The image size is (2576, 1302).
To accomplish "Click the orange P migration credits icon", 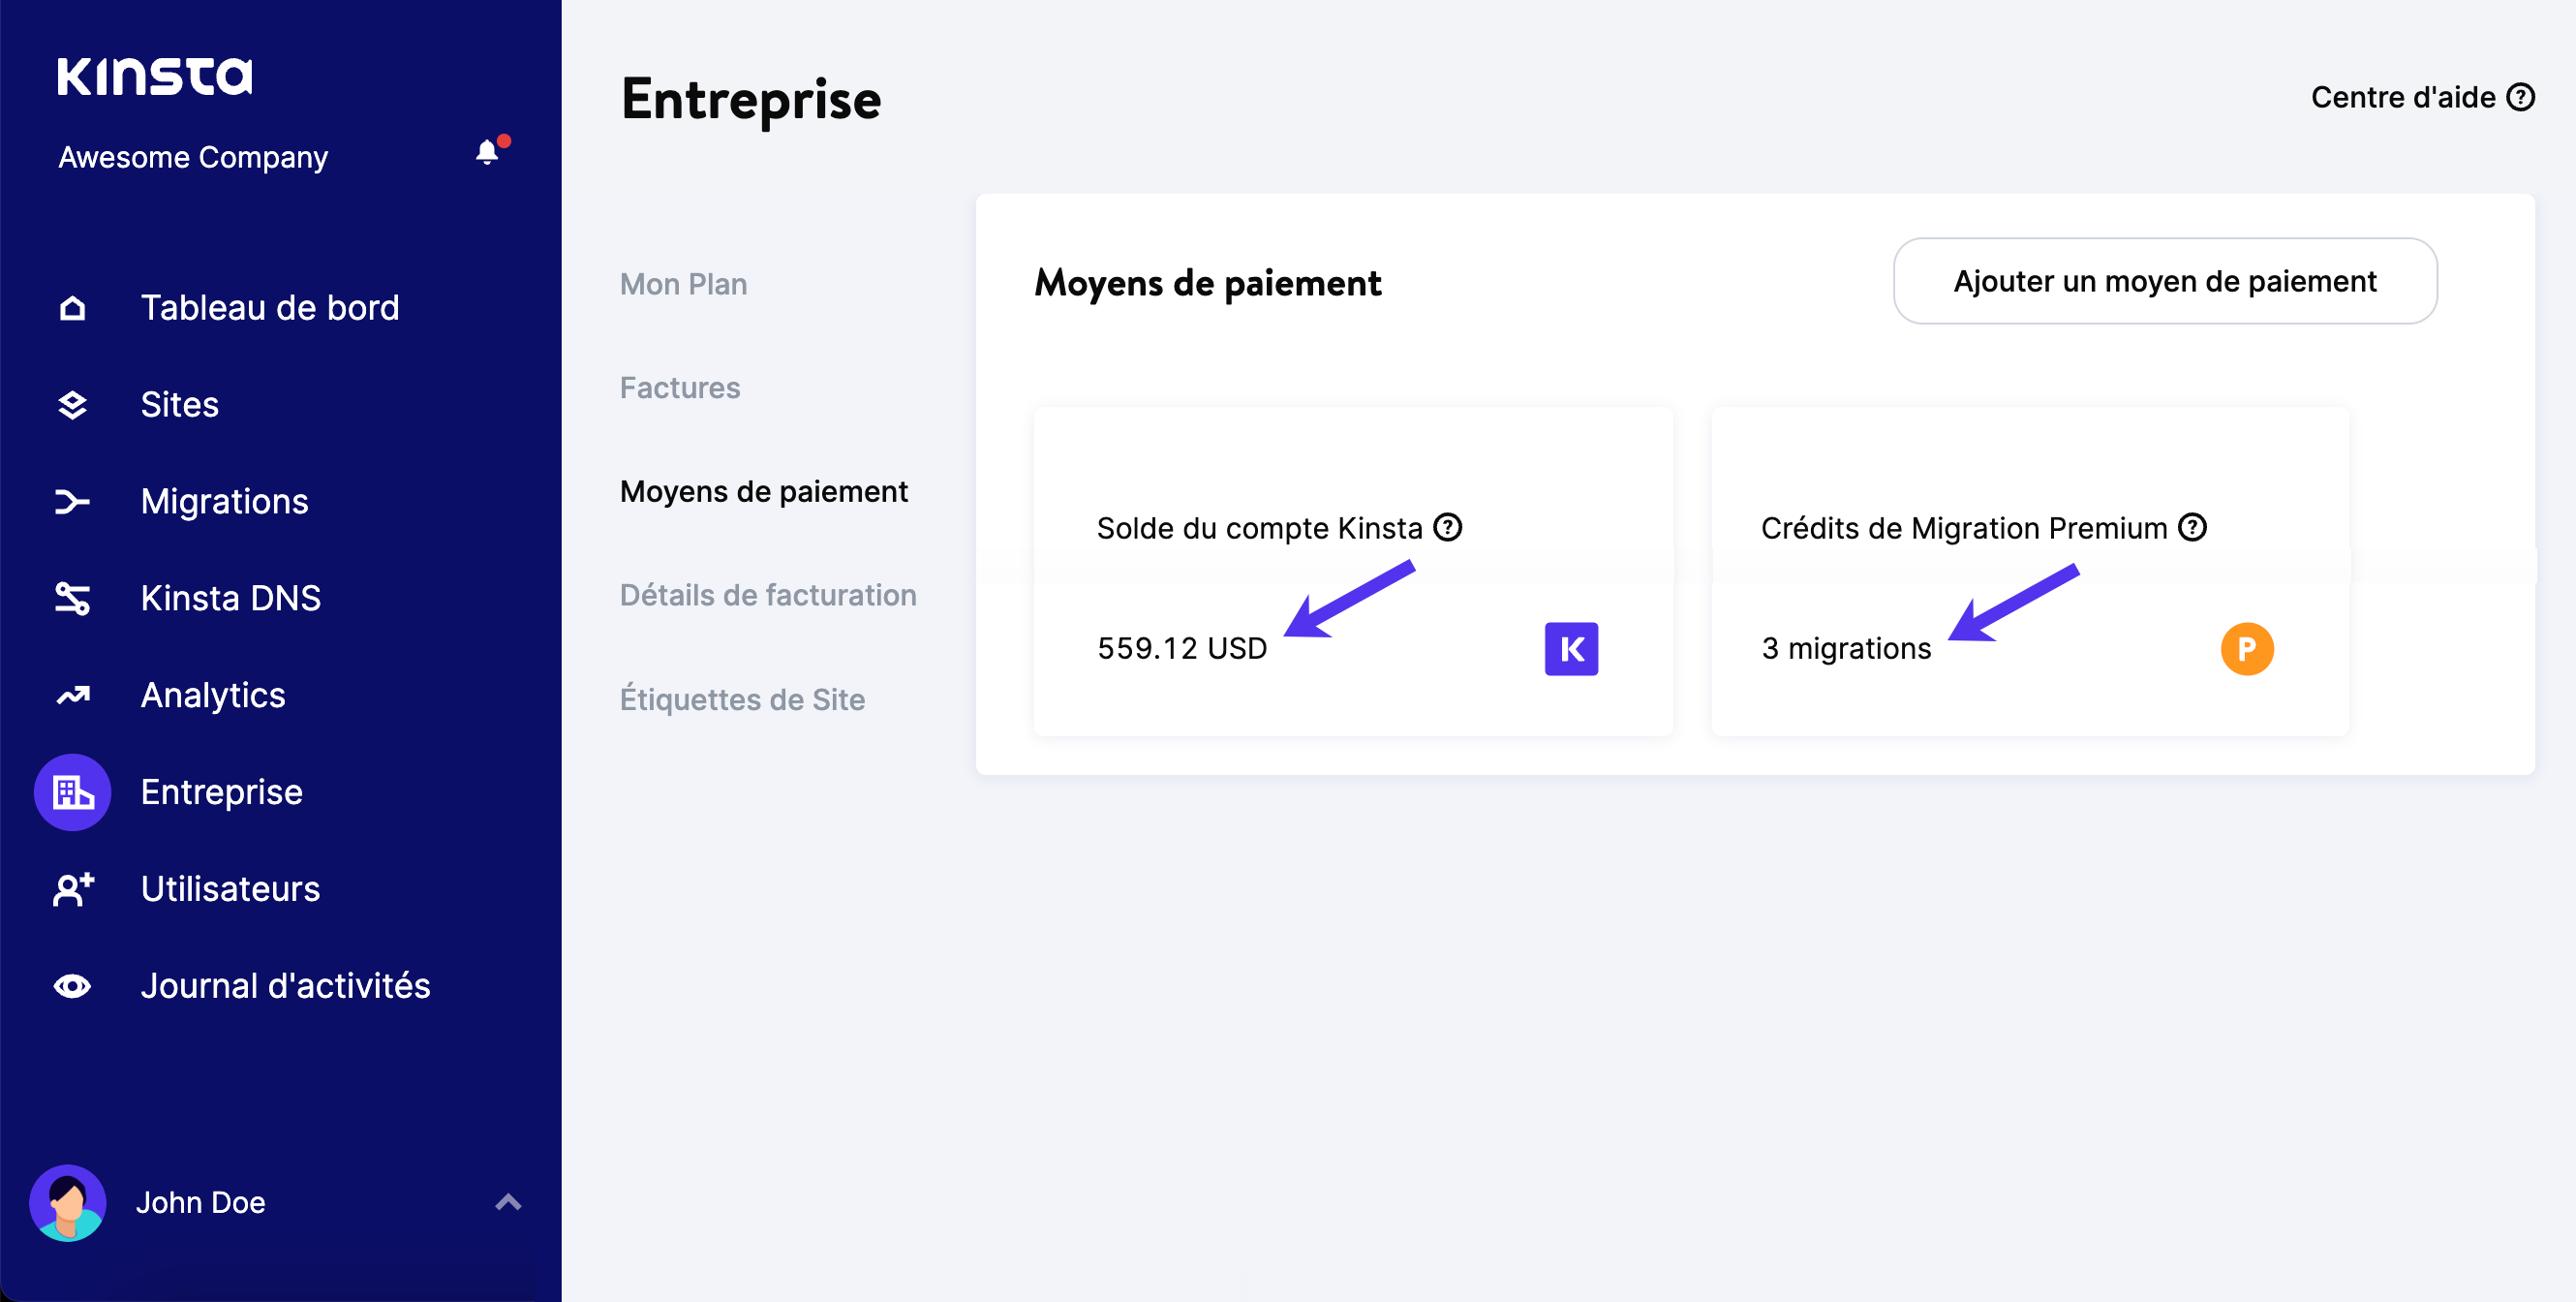I will tap(2247, 648).
